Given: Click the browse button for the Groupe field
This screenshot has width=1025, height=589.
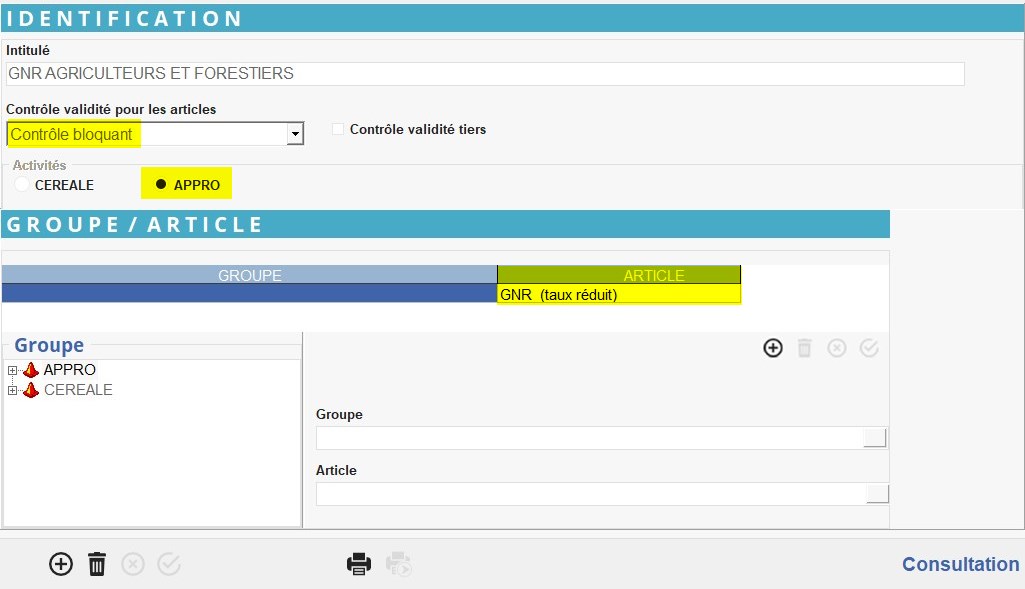Looking at the screenshot, I should point(875,438).
